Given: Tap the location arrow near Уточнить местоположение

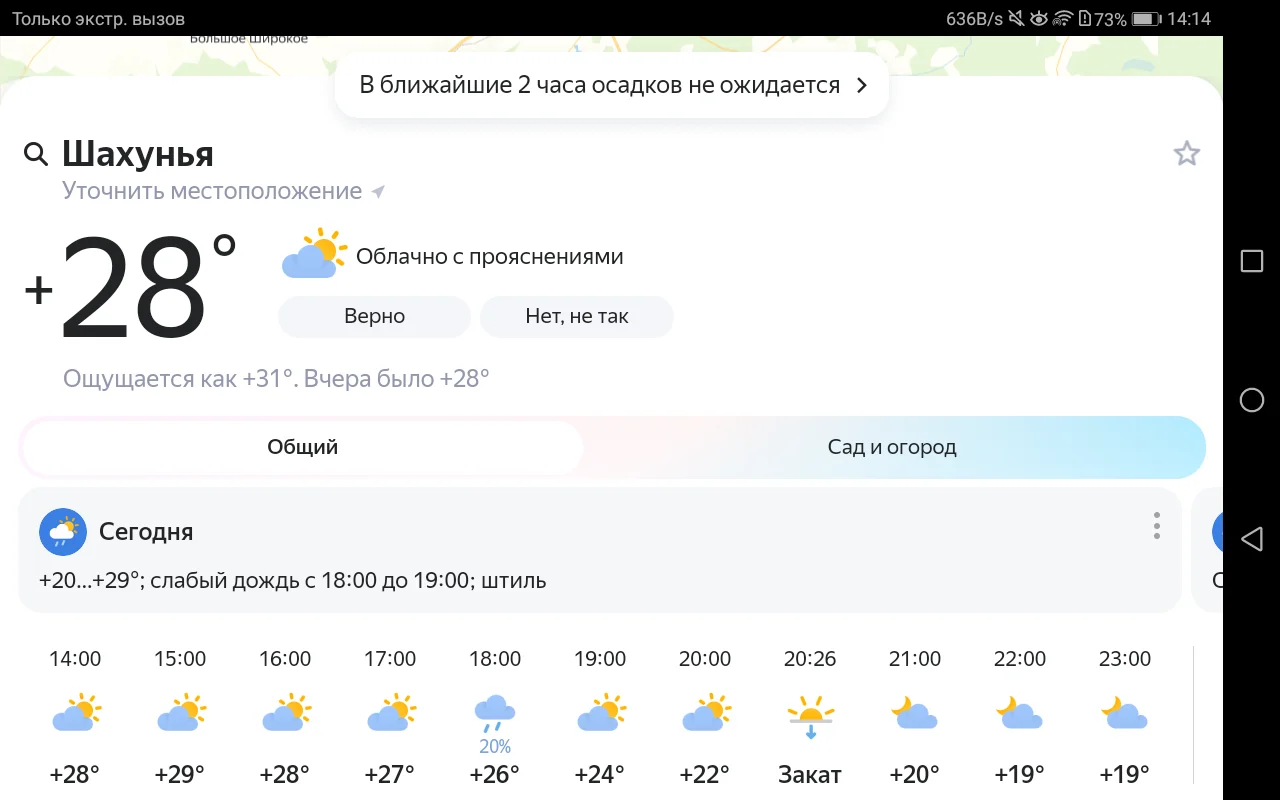Looking at the screenshot, I should click(377, 190).
